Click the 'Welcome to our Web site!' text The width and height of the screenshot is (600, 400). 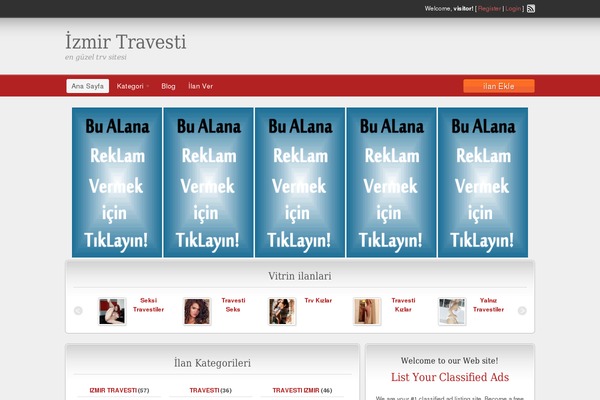click(450, 361)
